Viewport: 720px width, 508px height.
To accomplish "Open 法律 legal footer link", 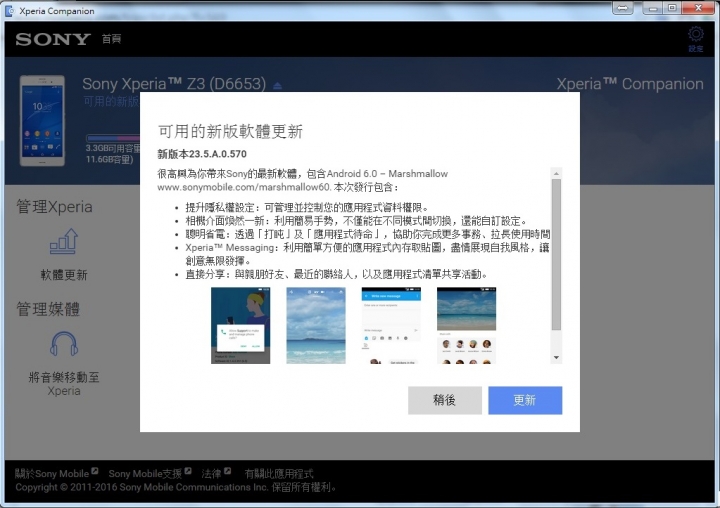I will pyautogui.click(x=216, y=473).
